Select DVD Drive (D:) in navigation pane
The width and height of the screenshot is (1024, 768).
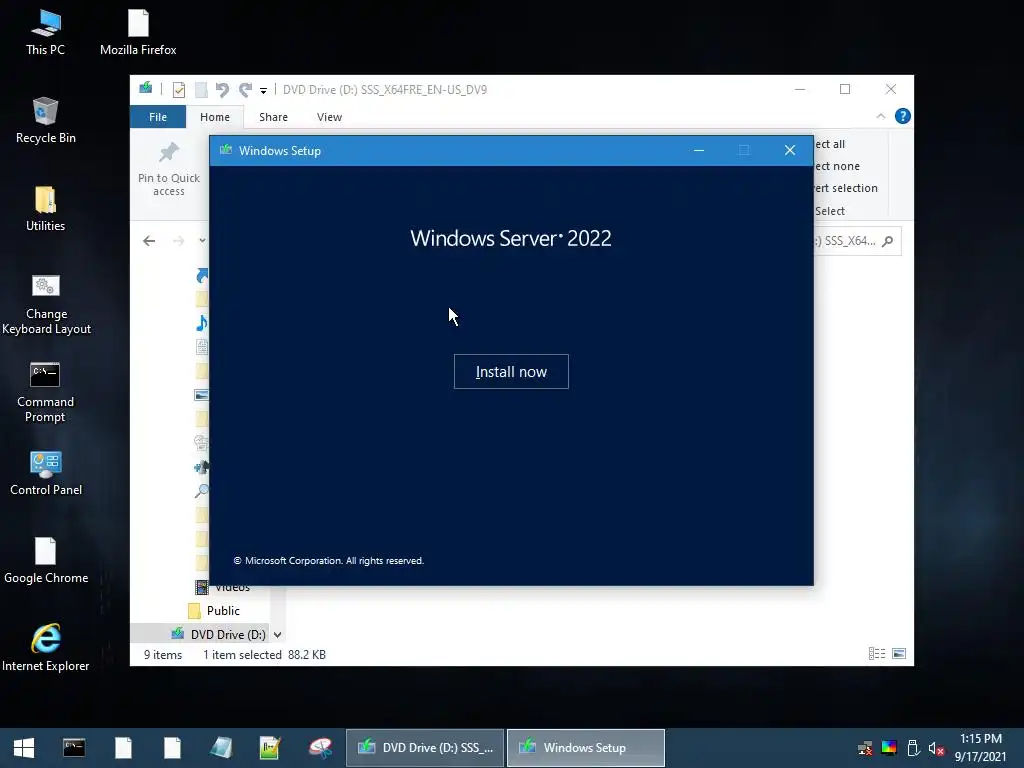click(x=219, y=634)
